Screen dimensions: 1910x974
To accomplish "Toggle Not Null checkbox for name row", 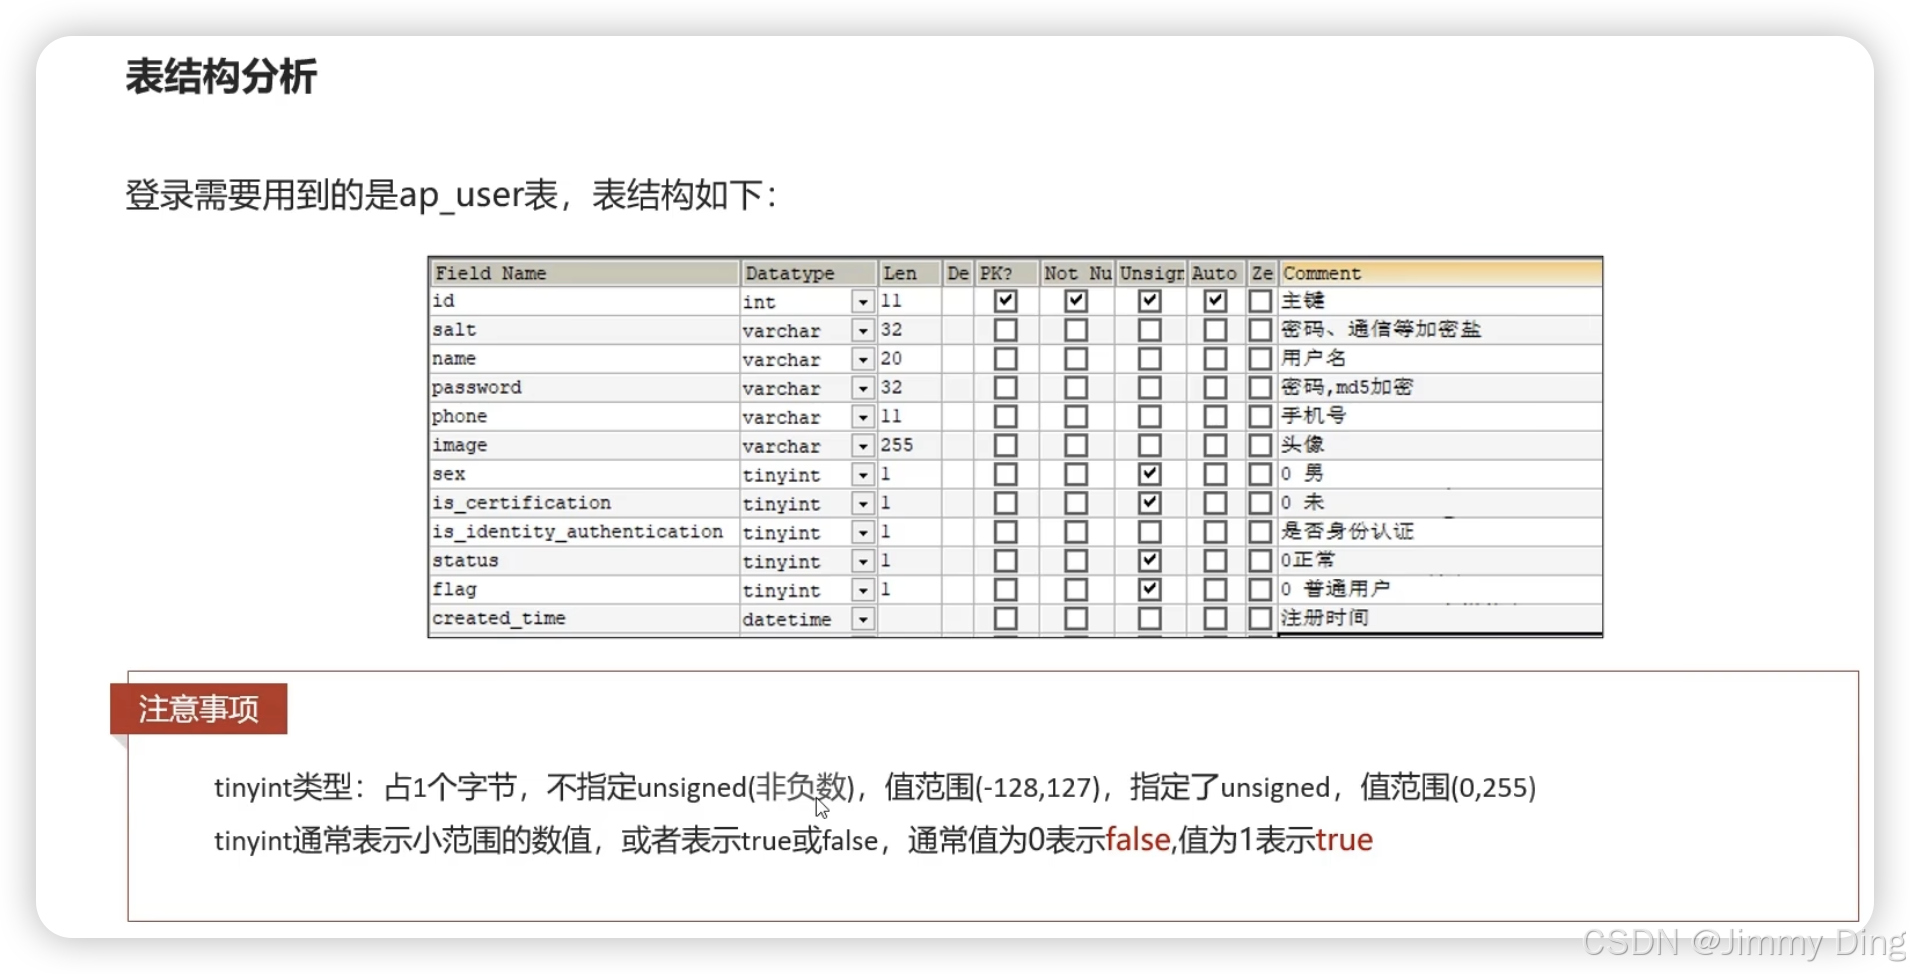I will coord(1075,359).
